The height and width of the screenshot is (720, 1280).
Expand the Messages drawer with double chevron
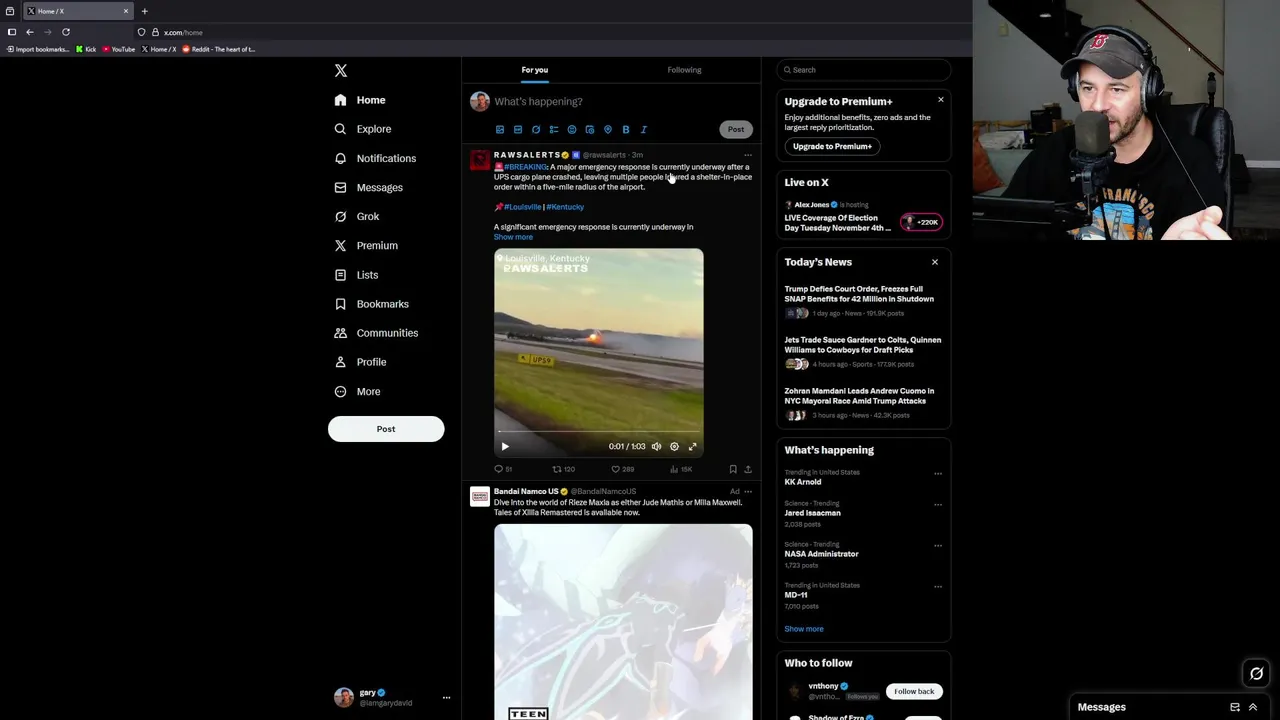coord(1252,707)
